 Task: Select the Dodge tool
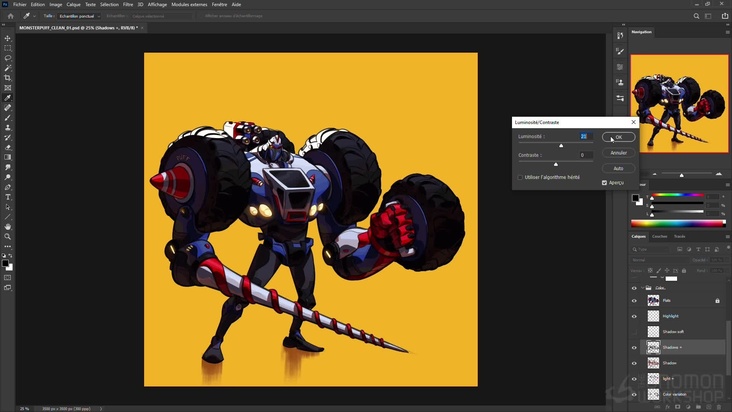[x=7, y=177]
